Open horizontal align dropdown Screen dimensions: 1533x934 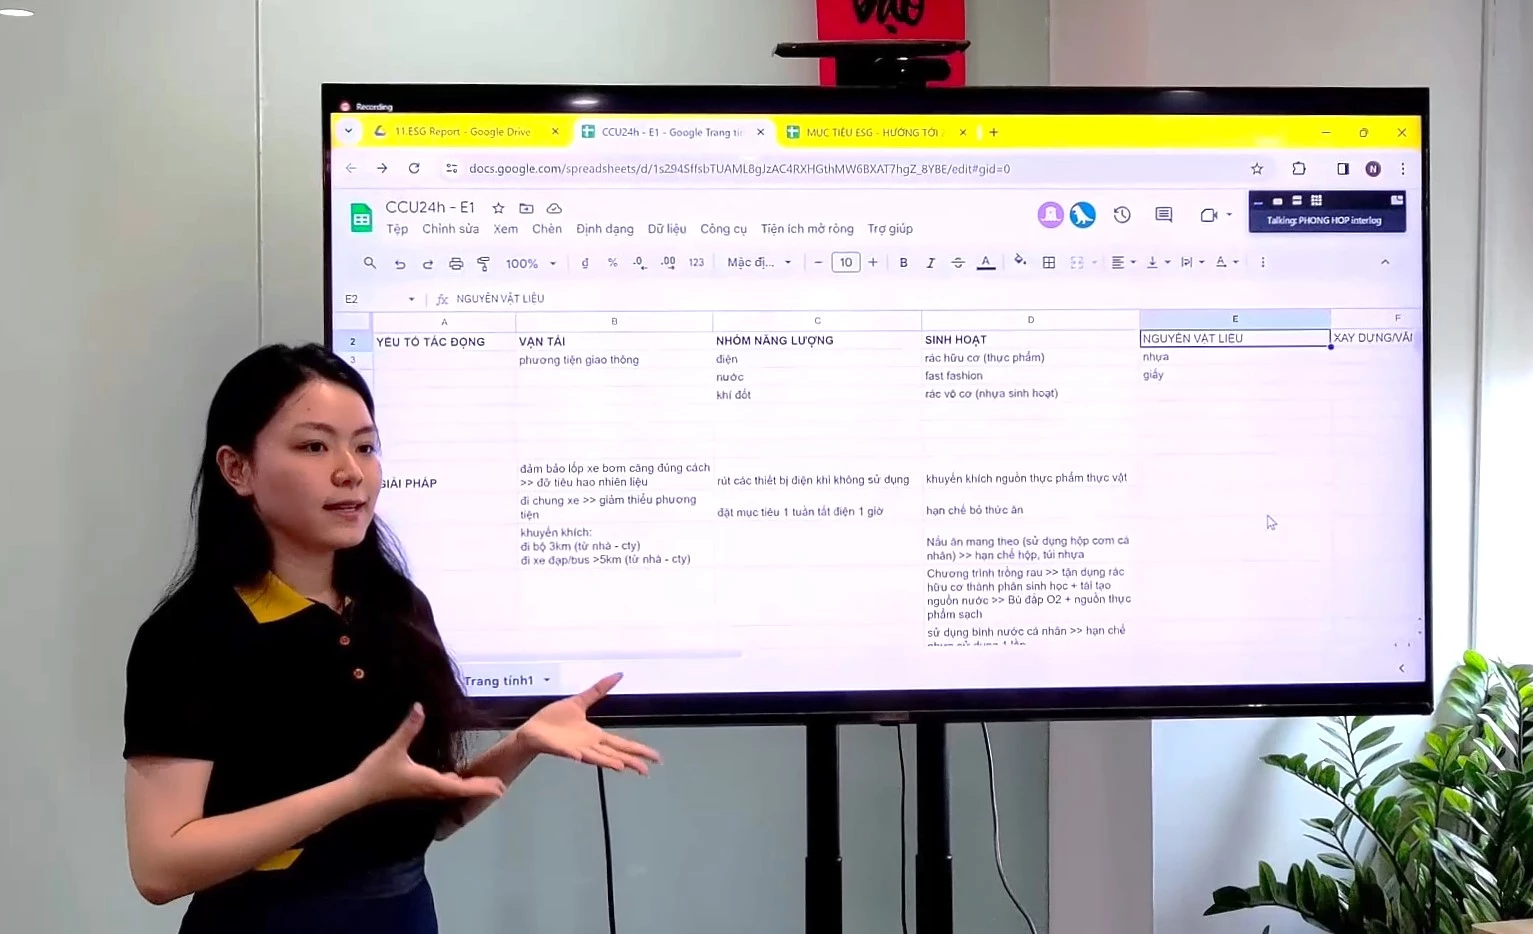click(x=1123, y=262)
